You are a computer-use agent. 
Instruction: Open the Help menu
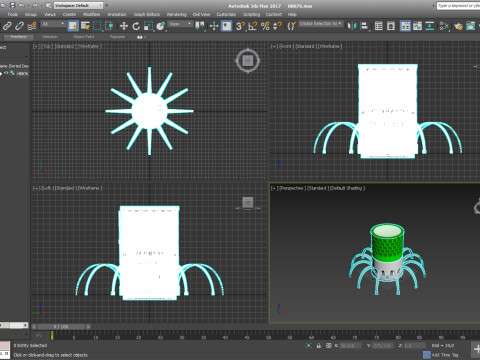point(292,14)
